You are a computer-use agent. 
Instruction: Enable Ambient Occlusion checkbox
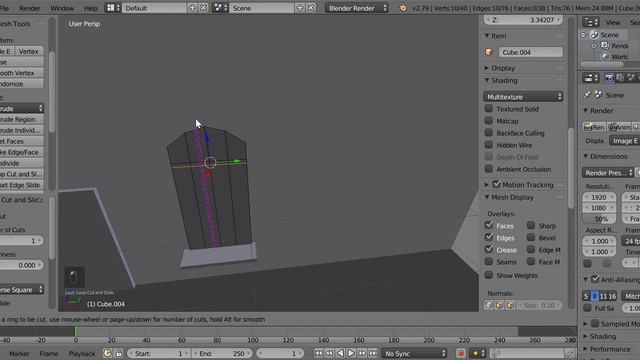pos(489,169)
